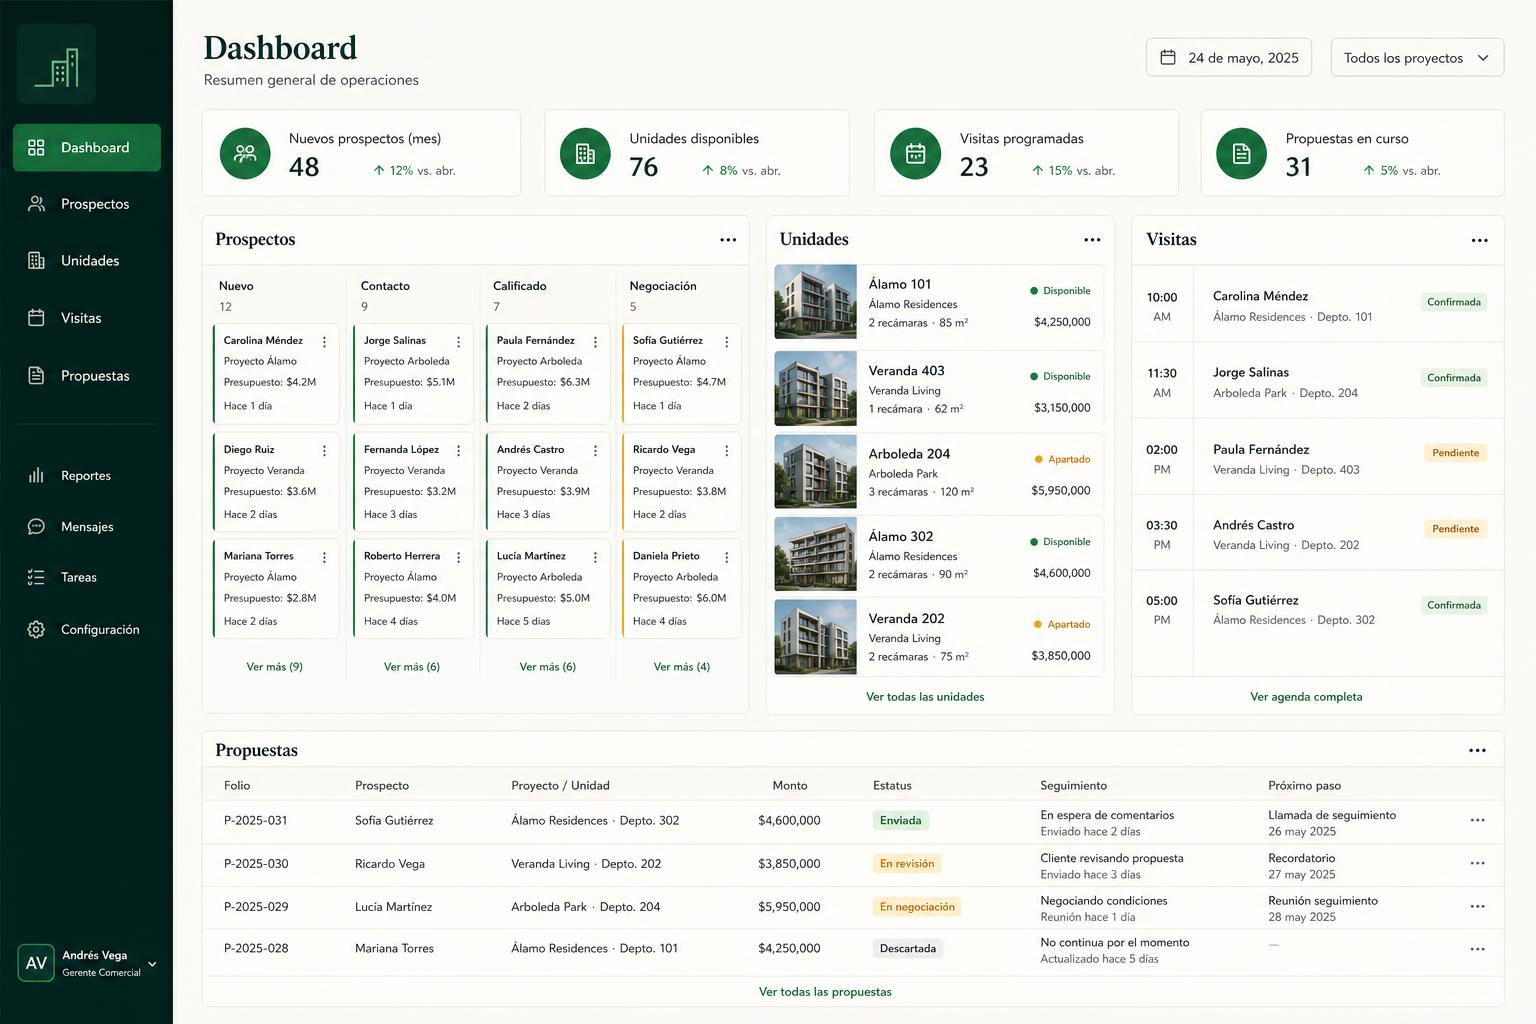Open the Sofía Gutiérrez prospect card kebab menu
Viewport: 1536px width, 1024px height.
(x=726, y=342)
